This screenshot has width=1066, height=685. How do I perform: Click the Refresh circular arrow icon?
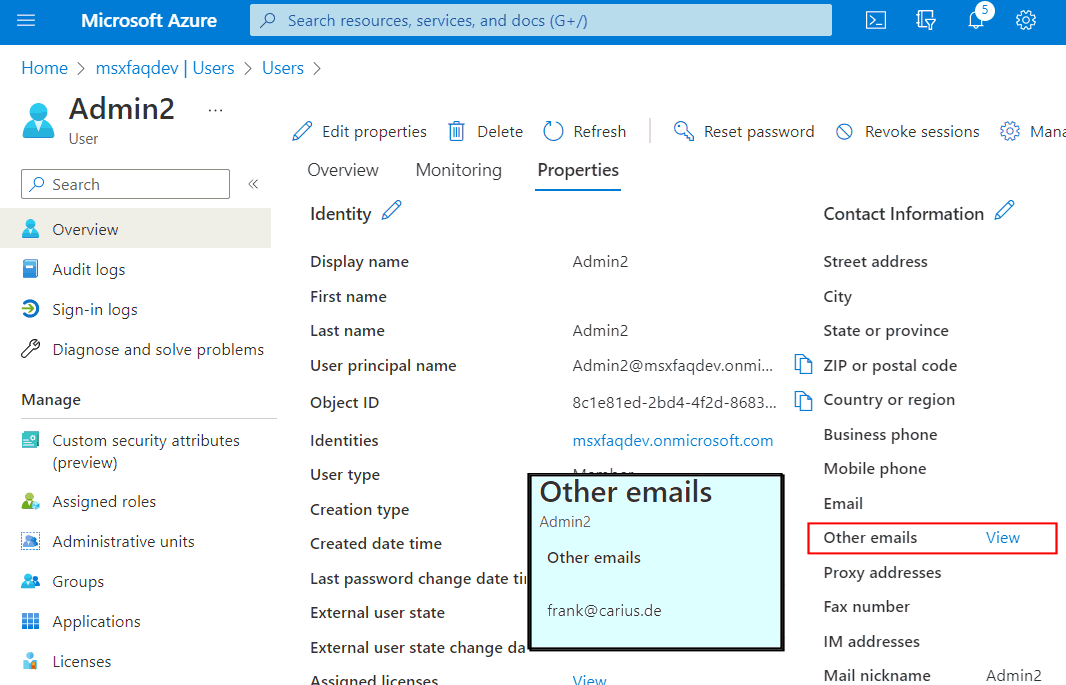coord(553,131)
